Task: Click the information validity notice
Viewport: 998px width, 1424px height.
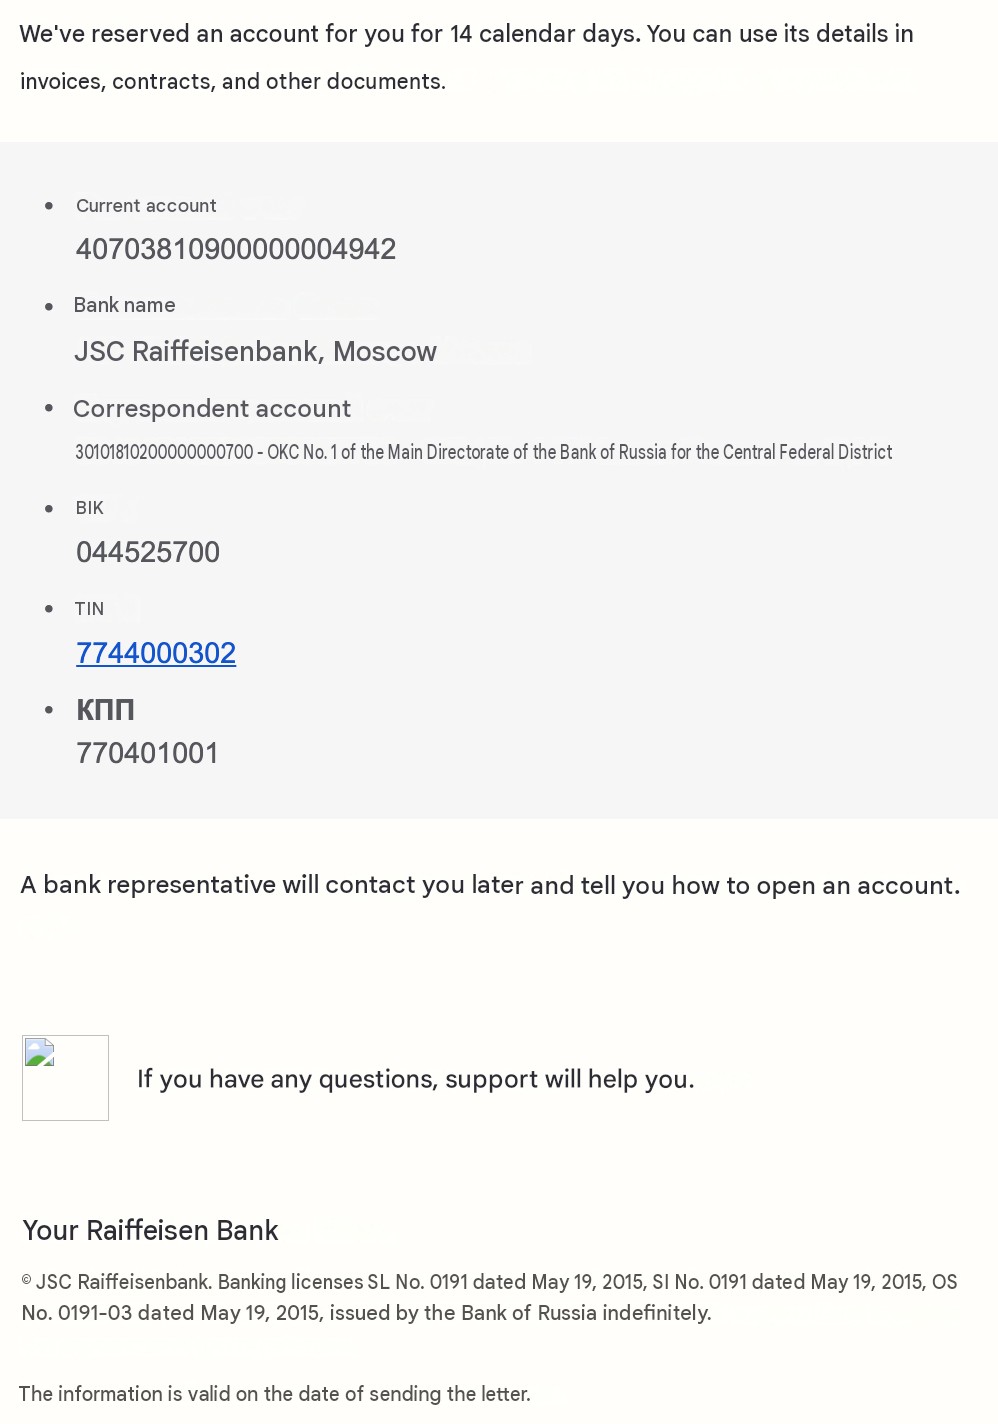Action: [275, 1394]
